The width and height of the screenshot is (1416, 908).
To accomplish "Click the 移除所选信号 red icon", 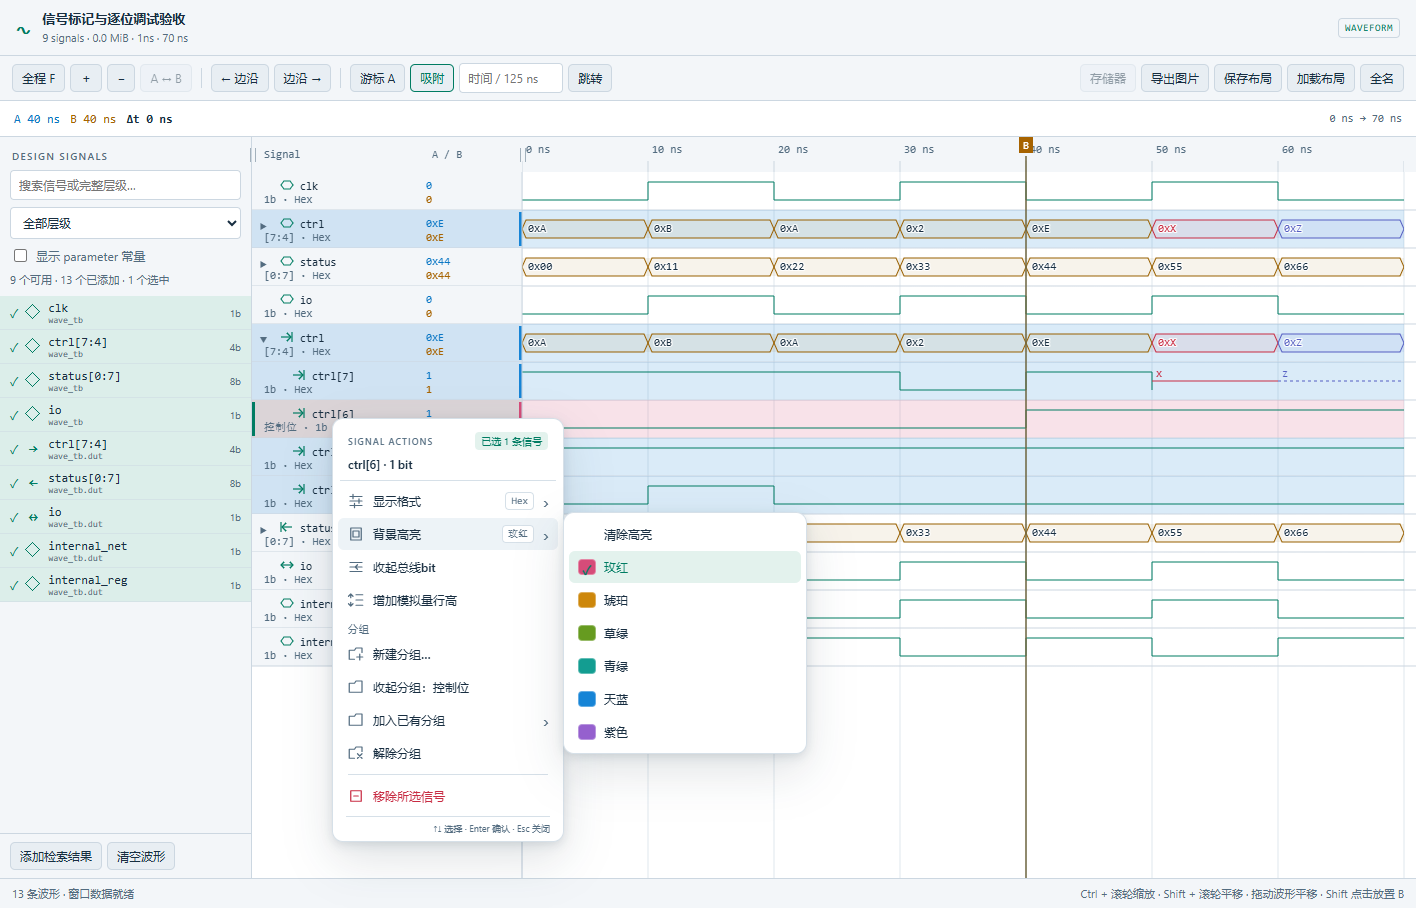I will (x=355, y=796).
